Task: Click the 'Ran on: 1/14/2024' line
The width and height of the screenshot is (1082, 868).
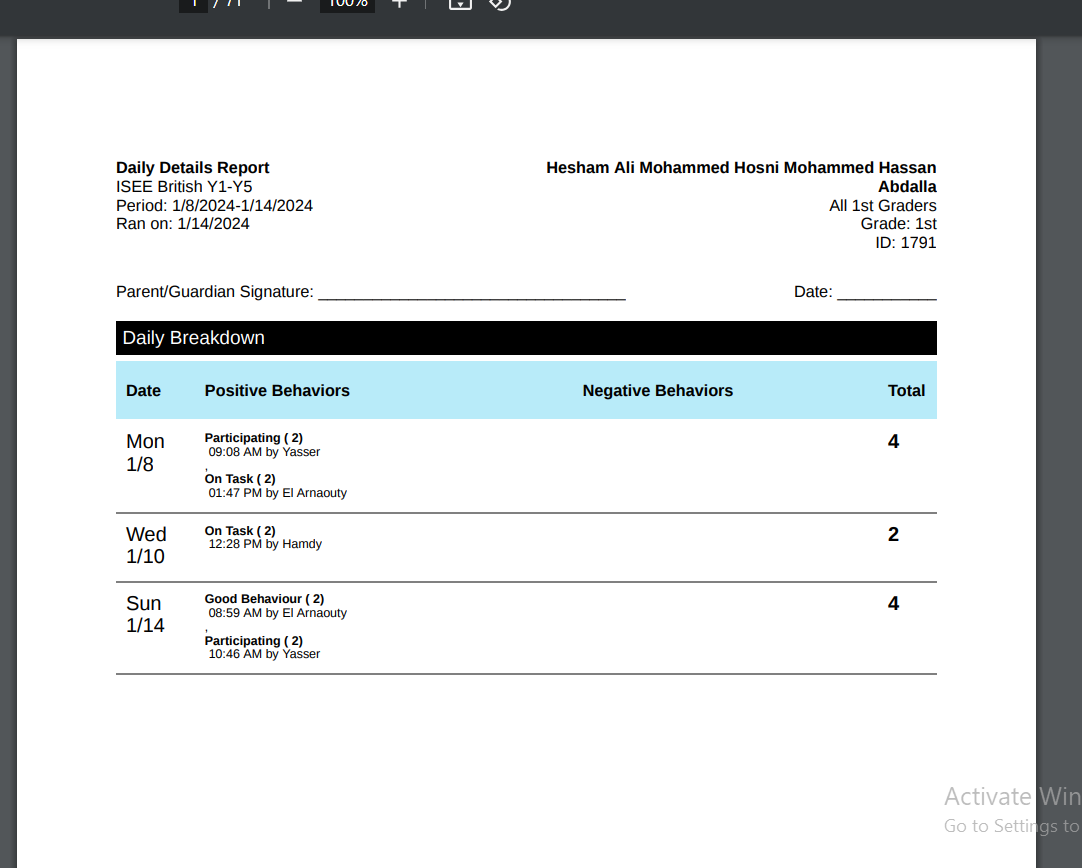Action: click(183, 224)
